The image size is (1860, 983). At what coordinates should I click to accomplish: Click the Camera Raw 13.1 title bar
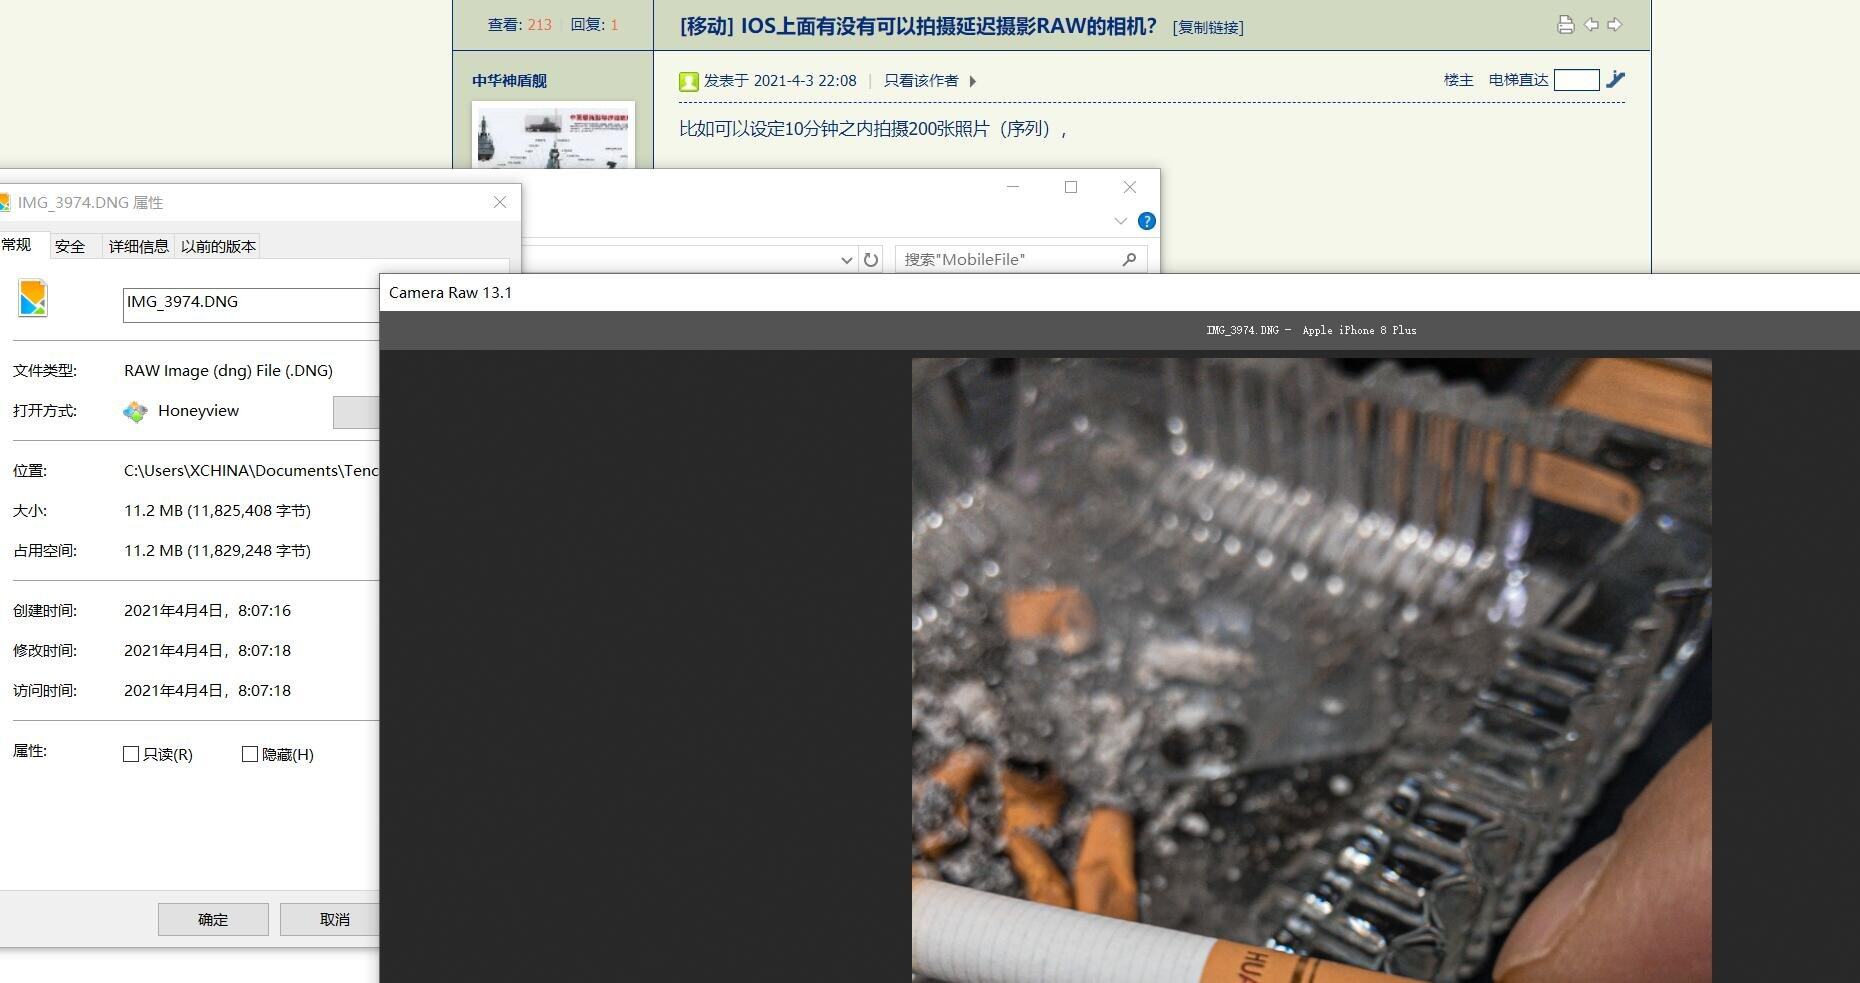1120,293
